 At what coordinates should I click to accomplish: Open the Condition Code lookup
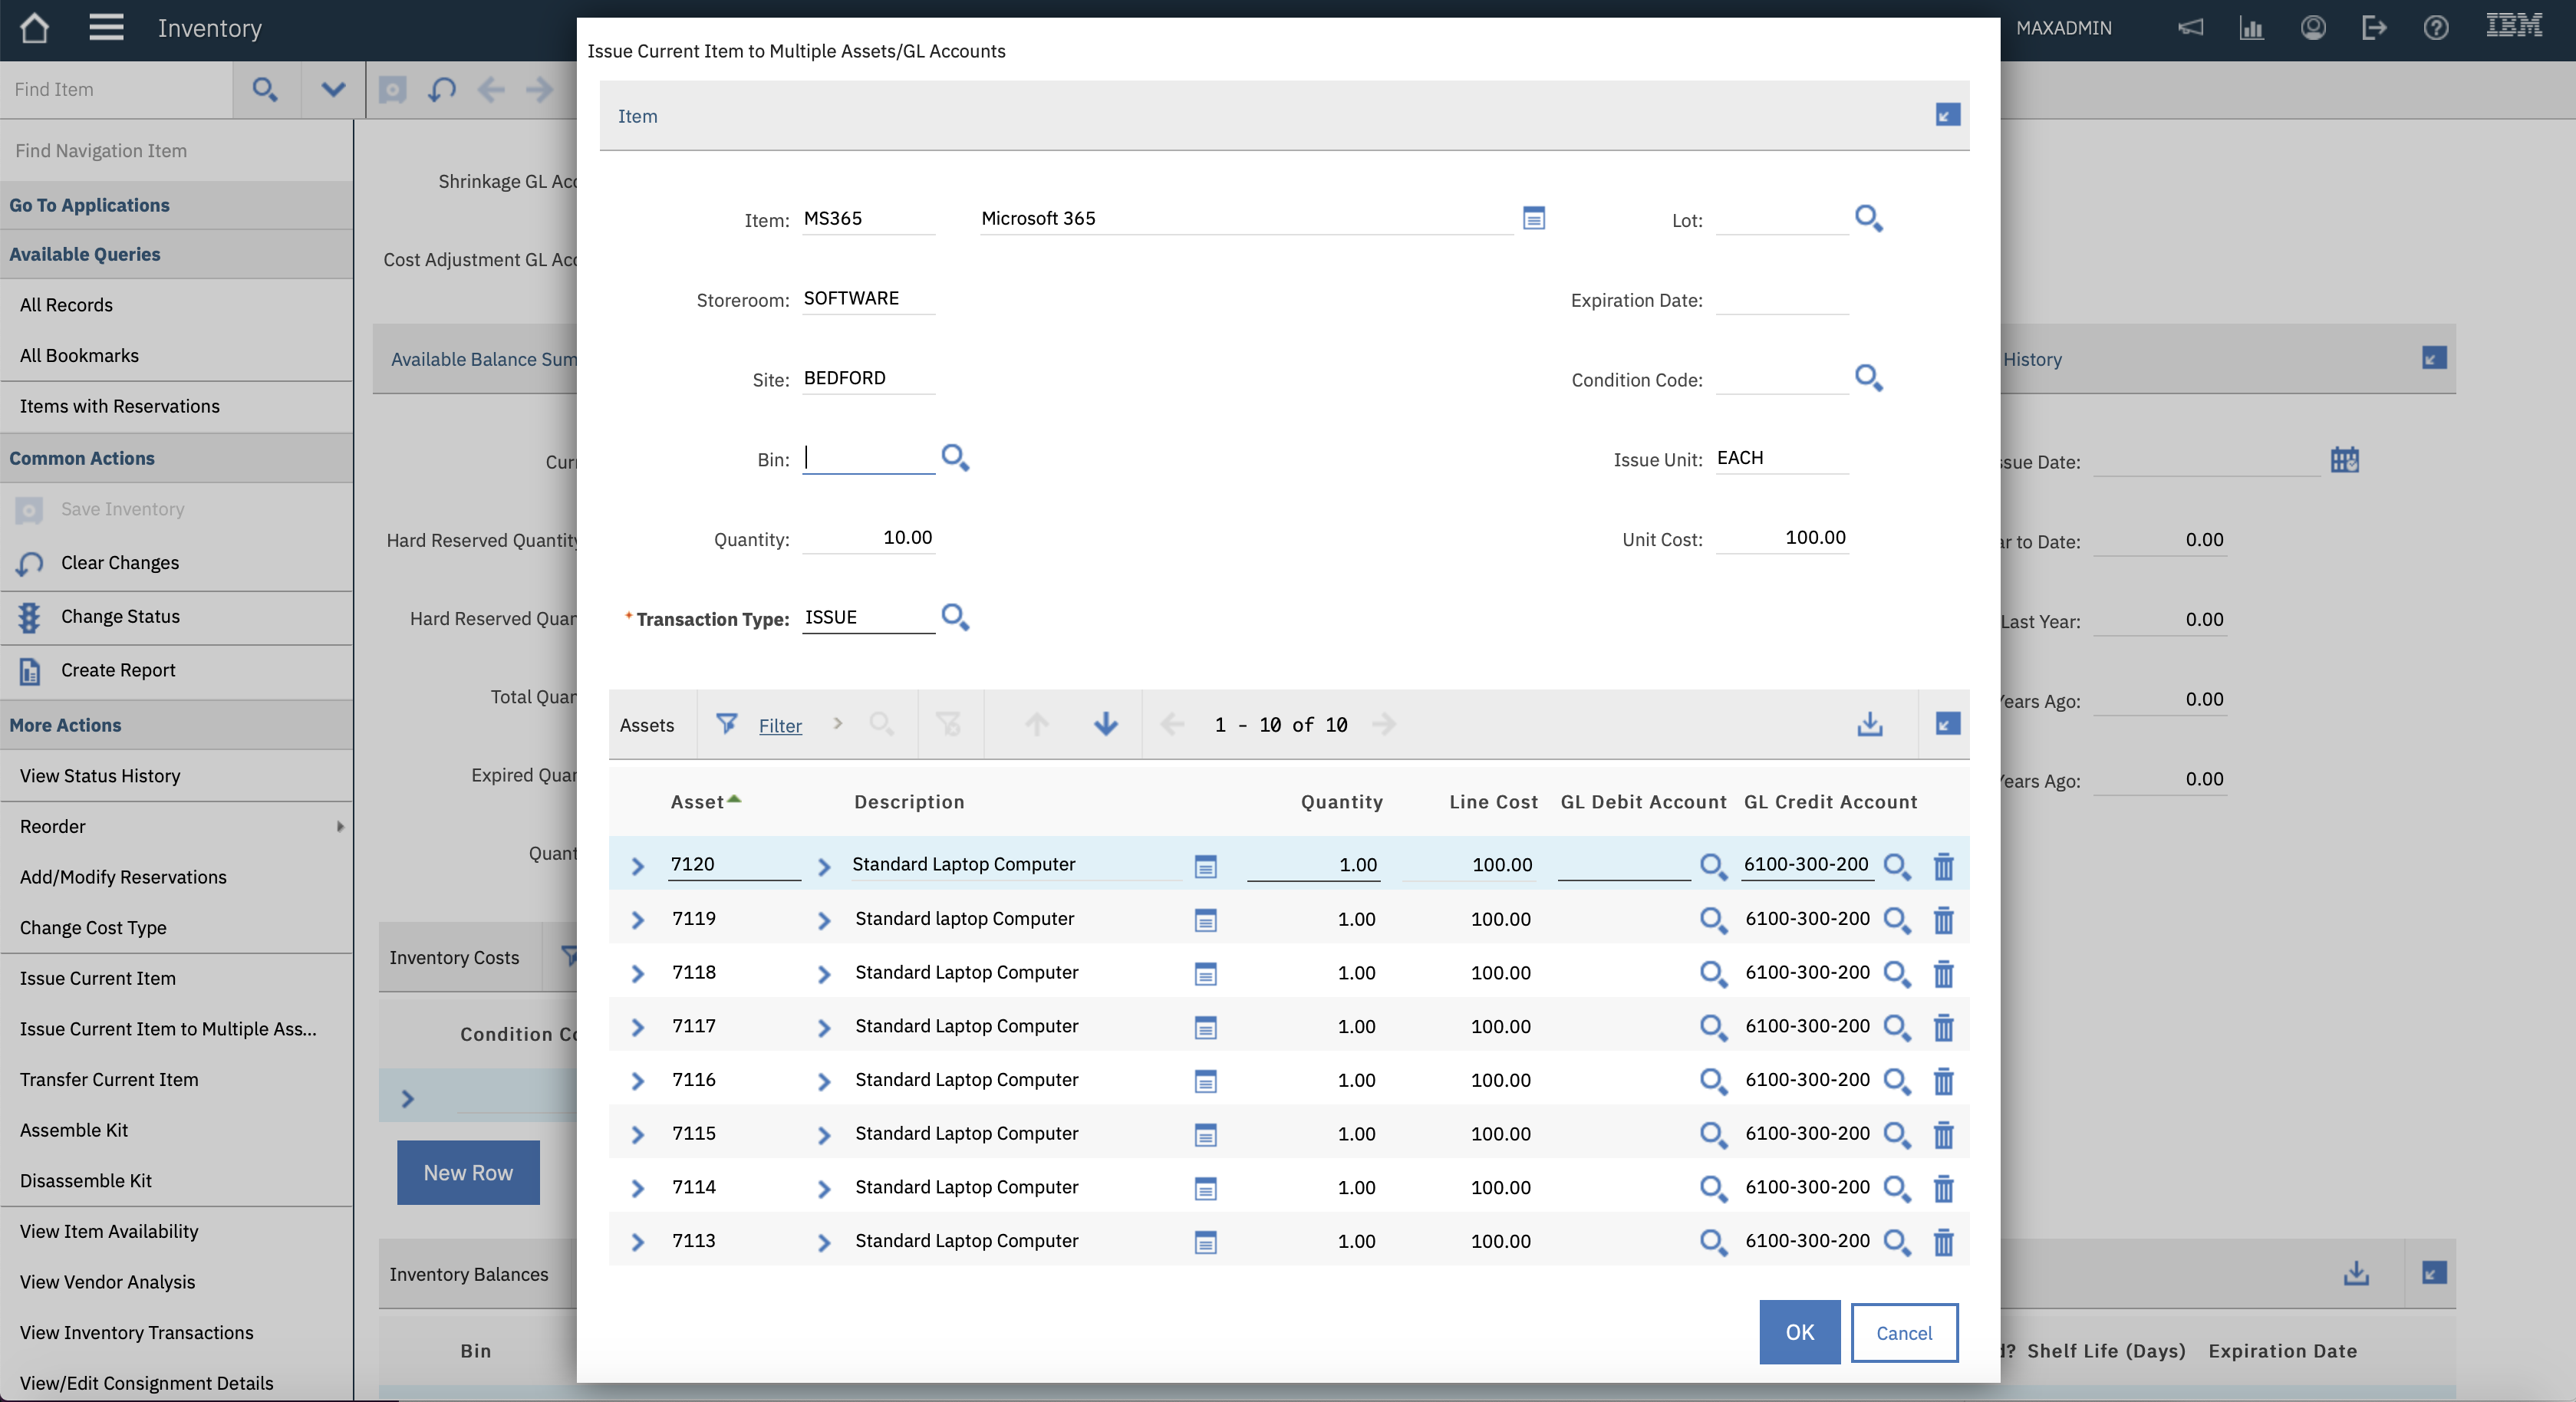(x=1869, y=378)
